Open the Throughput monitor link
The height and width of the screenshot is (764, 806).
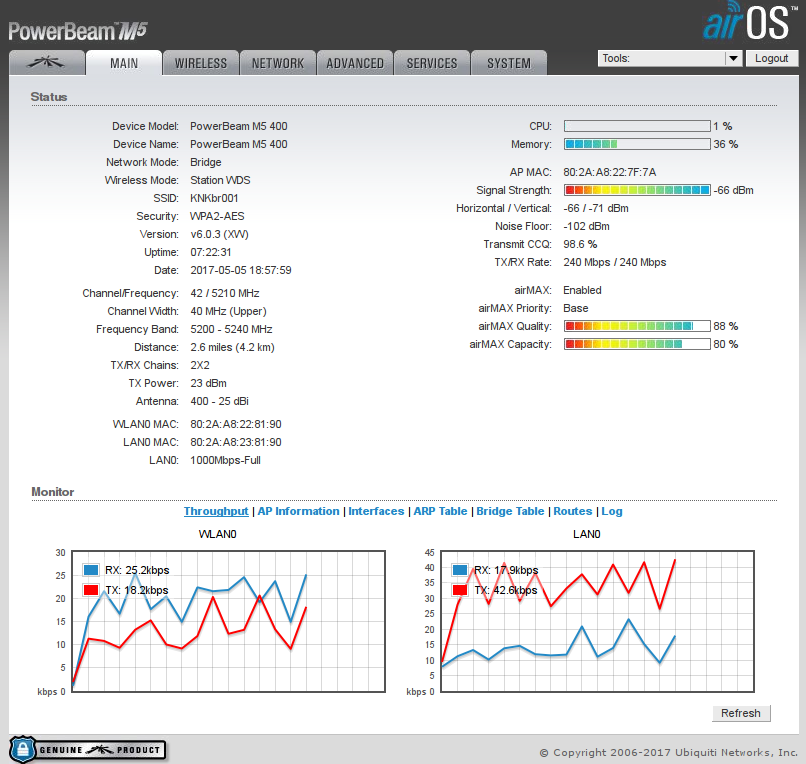point(216,511)
